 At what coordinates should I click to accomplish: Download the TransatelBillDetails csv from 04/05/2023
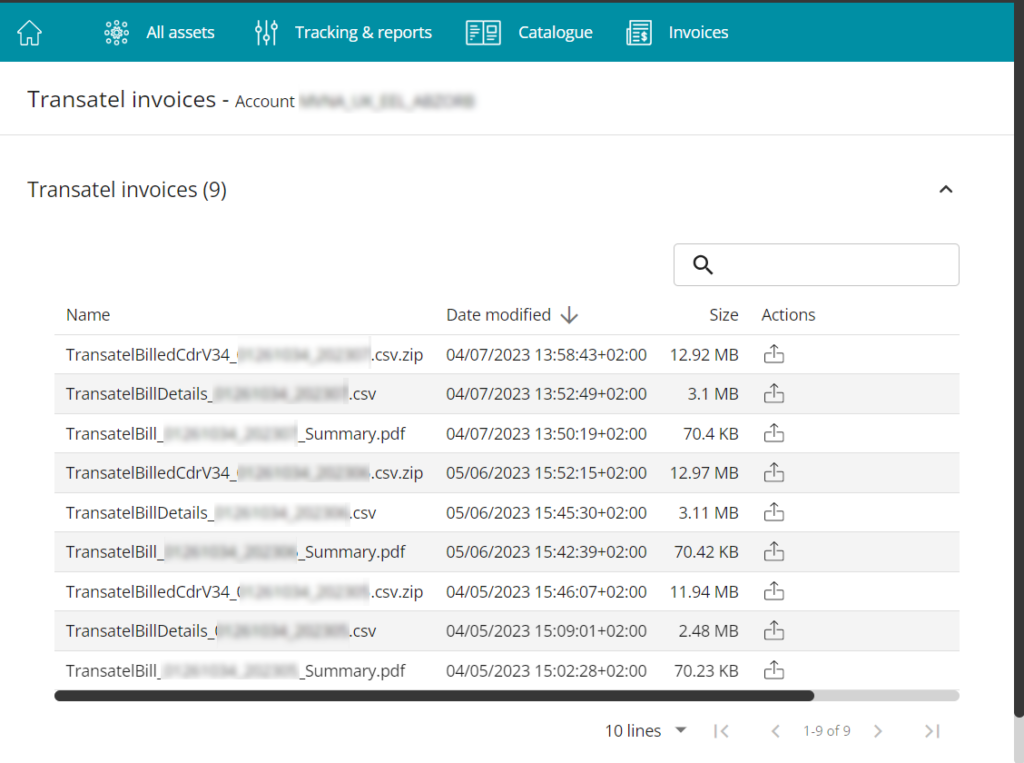[774, 631]
